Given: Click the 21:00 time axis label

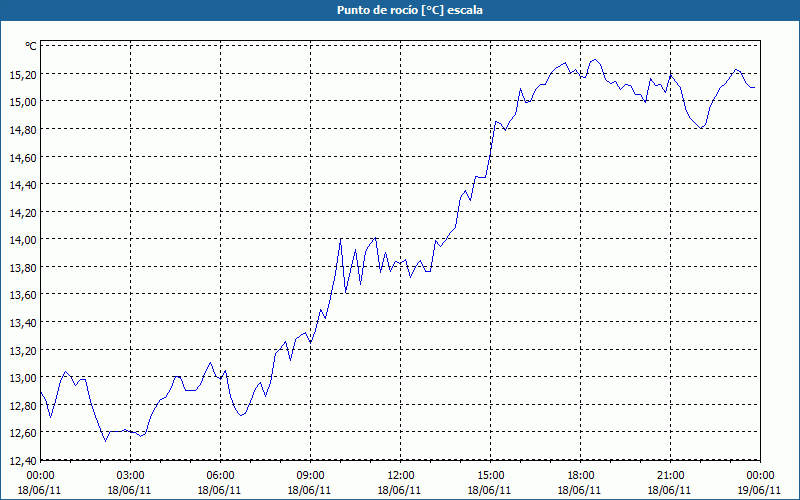Looking at the screenshot, I should 669,476.
